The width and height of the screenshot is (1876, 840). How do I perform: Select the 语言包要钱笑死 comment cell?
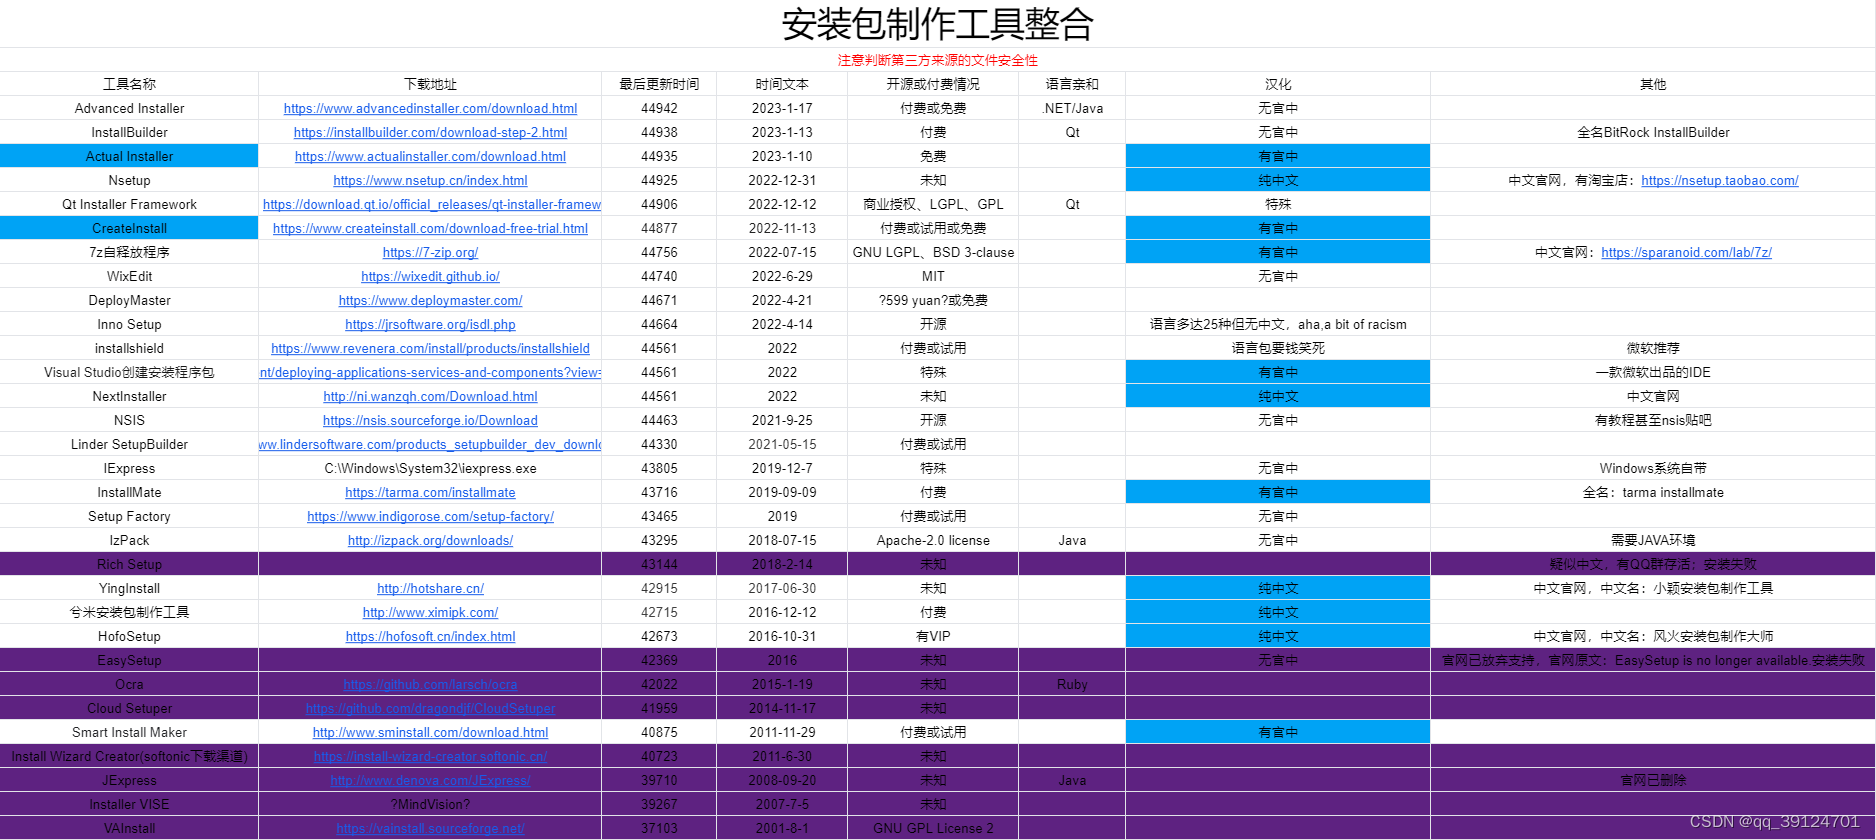tap(1278, 348)
